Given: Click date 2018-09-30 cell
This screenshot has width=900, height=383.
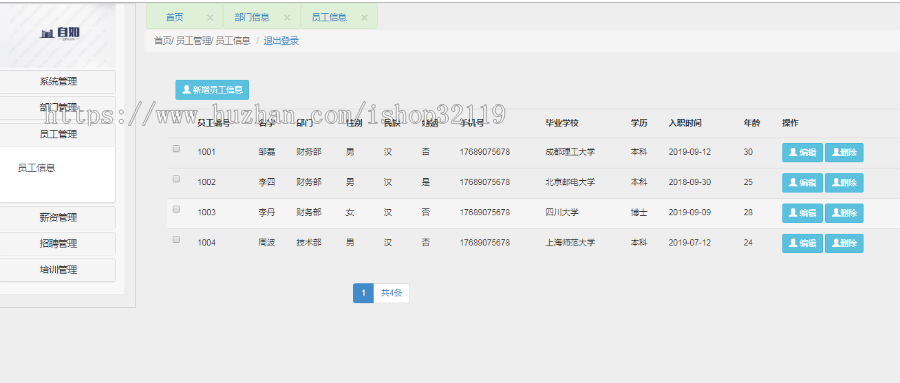Looking at the screenshot, I should [689, 182].
